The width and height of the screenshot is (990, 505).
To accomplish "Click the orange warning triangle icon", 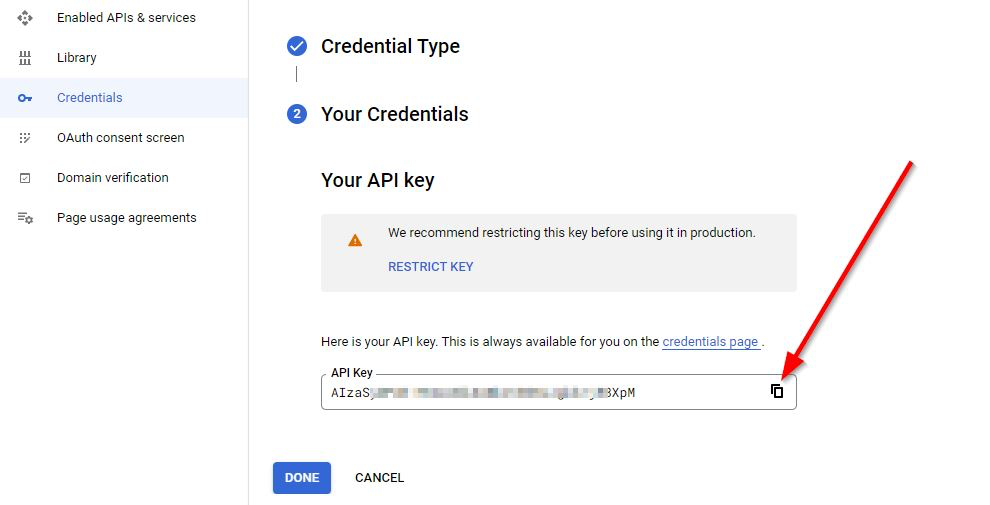I will (x=355, y=240).
